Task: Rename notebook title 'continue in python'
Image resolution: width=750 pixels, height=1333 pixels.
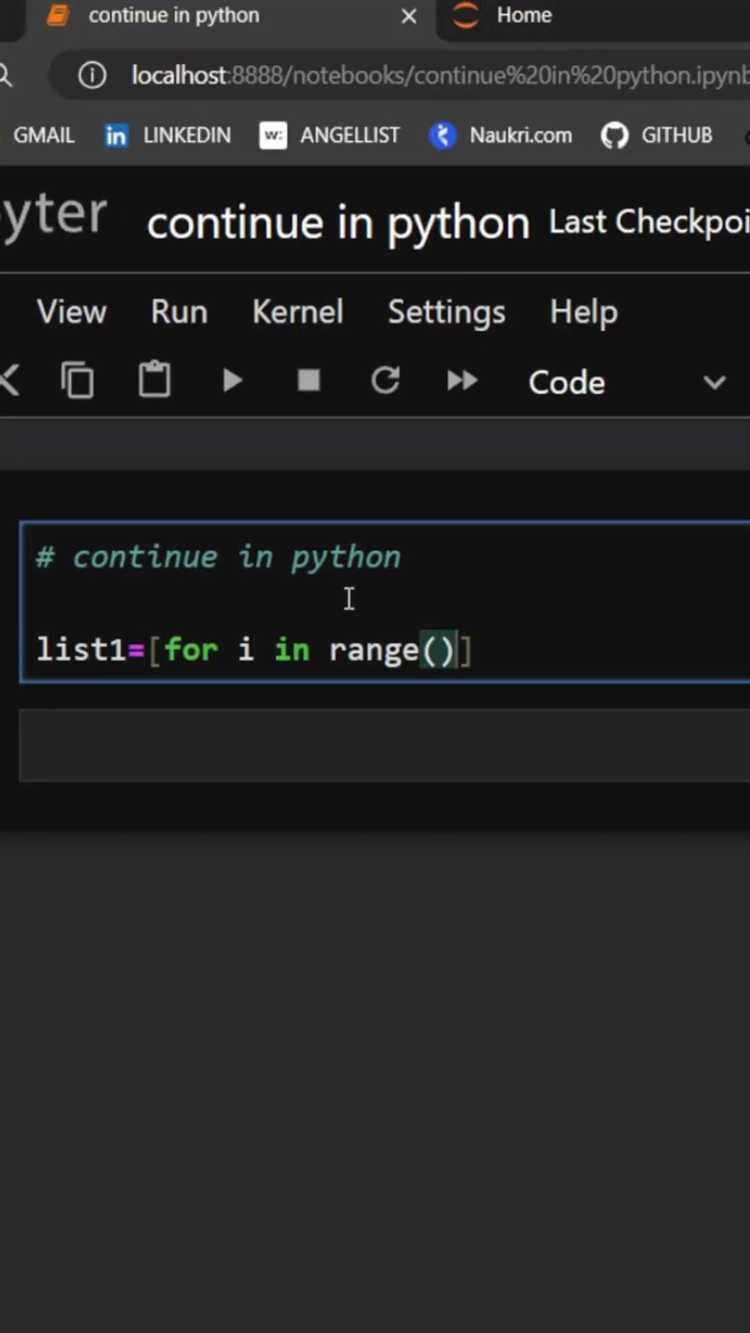Action: click(338, 223)
